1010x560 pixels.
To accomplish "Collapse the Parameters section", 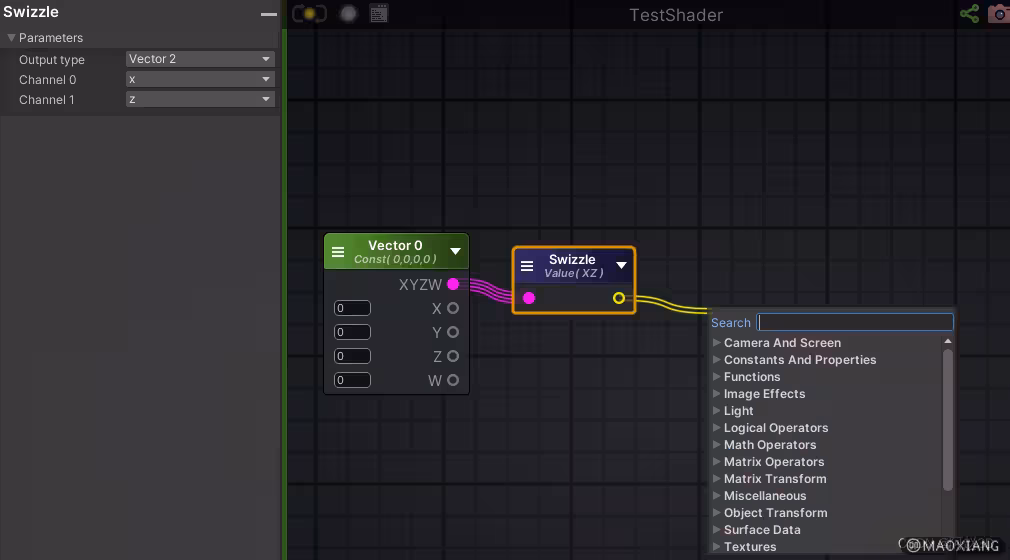I will 11,38.
